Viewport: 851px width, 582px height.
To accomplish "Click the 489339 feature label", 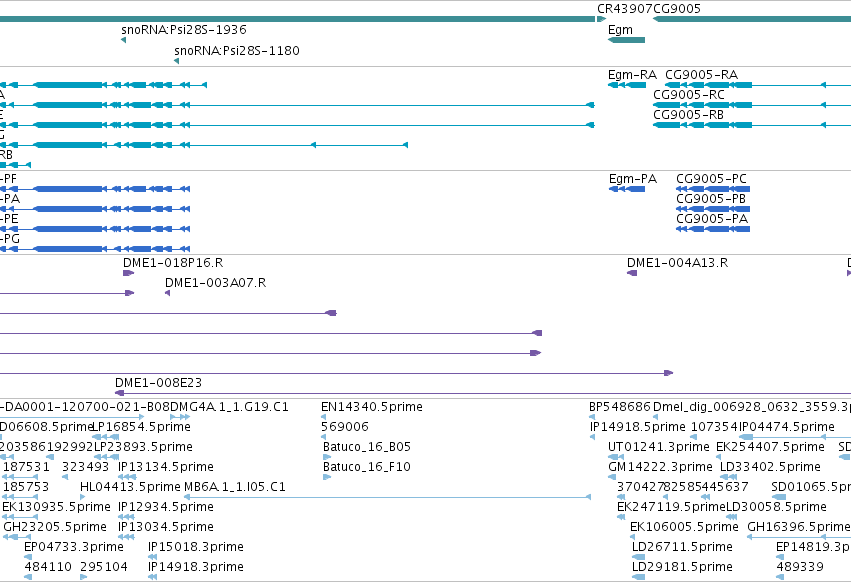I will (800, 567).
